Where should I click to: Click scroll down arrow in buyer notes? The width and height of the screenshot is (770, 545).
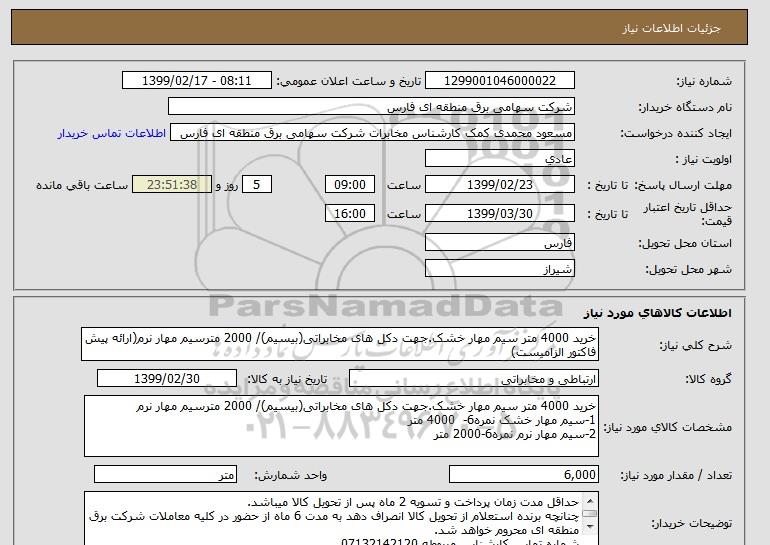590,527
